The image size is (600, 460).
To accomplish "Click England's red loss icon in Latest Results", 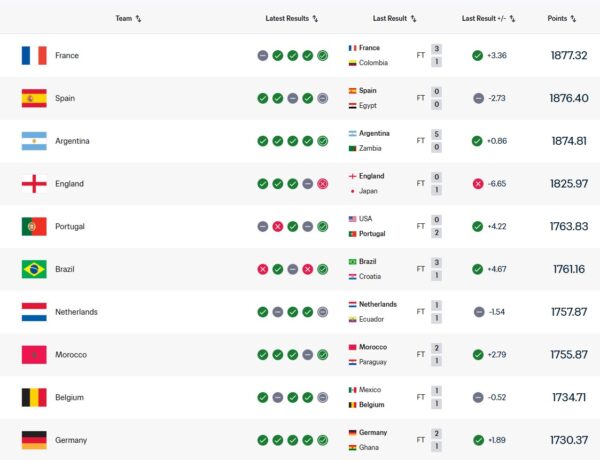I will (x=322, y=184).
